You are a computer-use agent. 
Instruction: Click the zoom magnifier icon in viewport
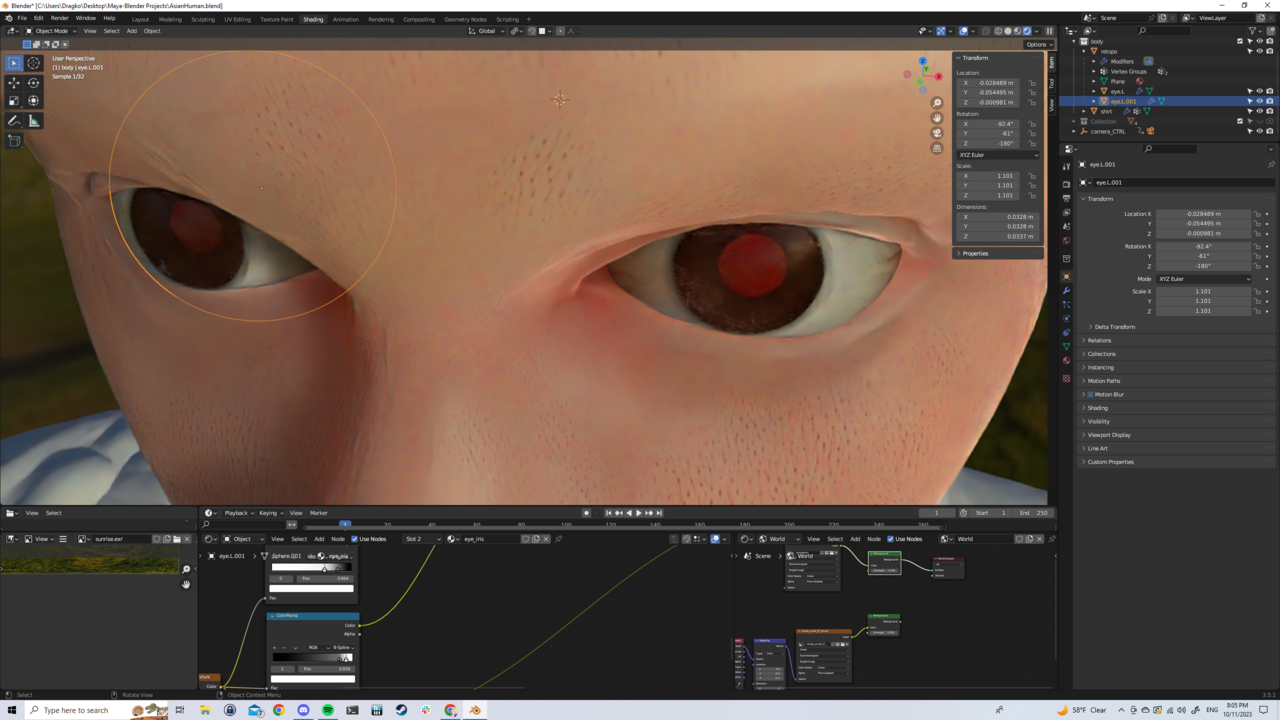pyautogui.click(x=937, y=103)
